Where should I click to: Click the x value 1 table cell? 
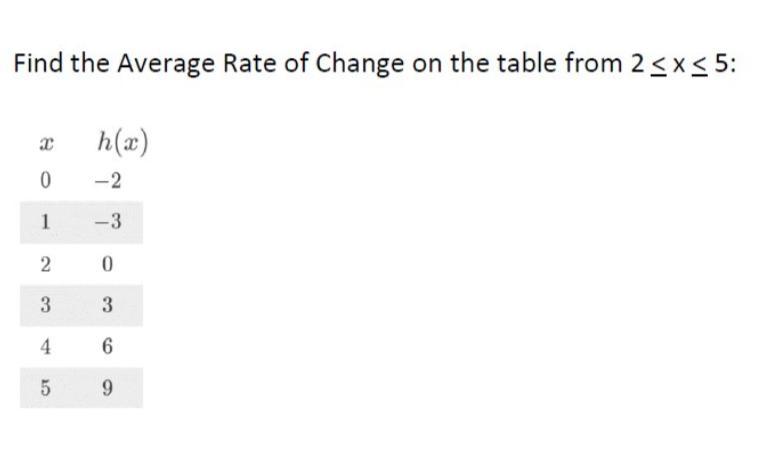(x=45, y=223)
